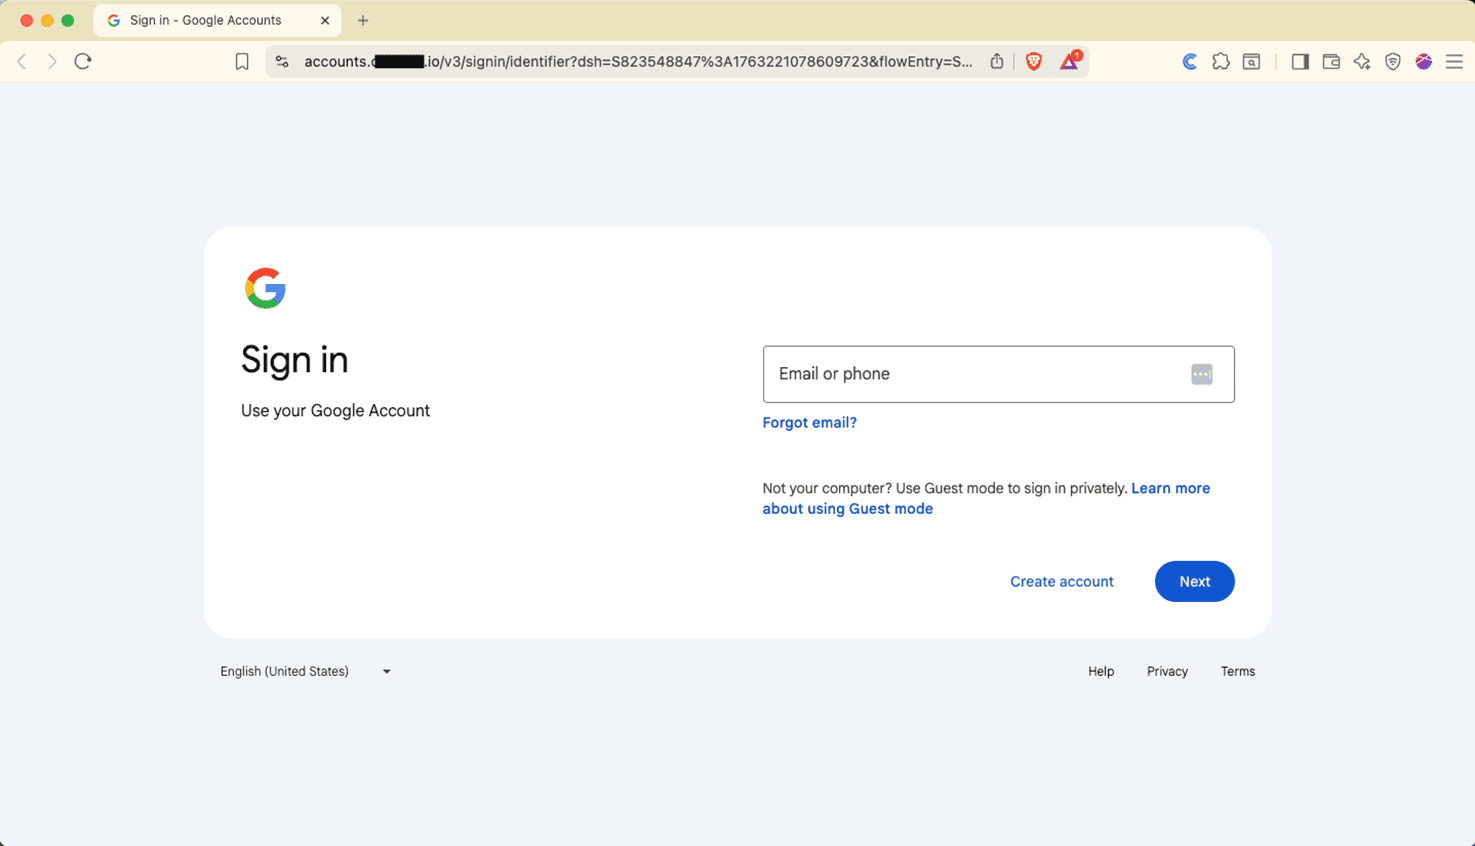The height and width of the screenshot is (846, 1475).
Task: Minimize the window with yellow button
Action: coord(47,20)
